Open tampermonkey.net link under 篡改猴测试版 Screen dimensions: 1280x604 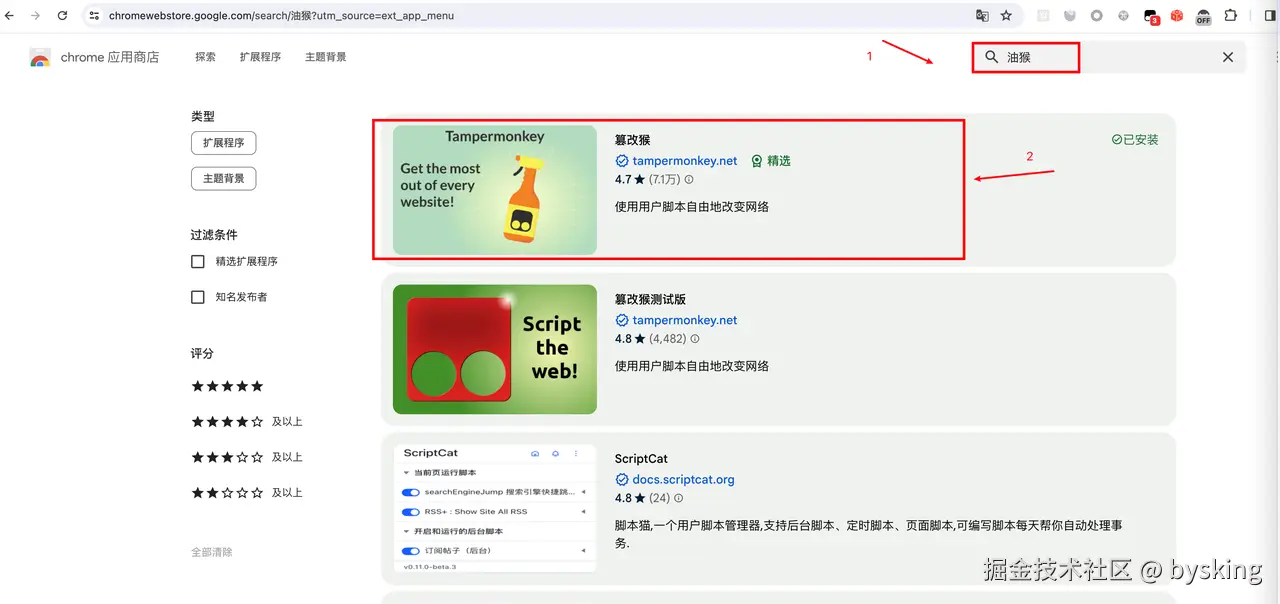click(x=685, y=321)
